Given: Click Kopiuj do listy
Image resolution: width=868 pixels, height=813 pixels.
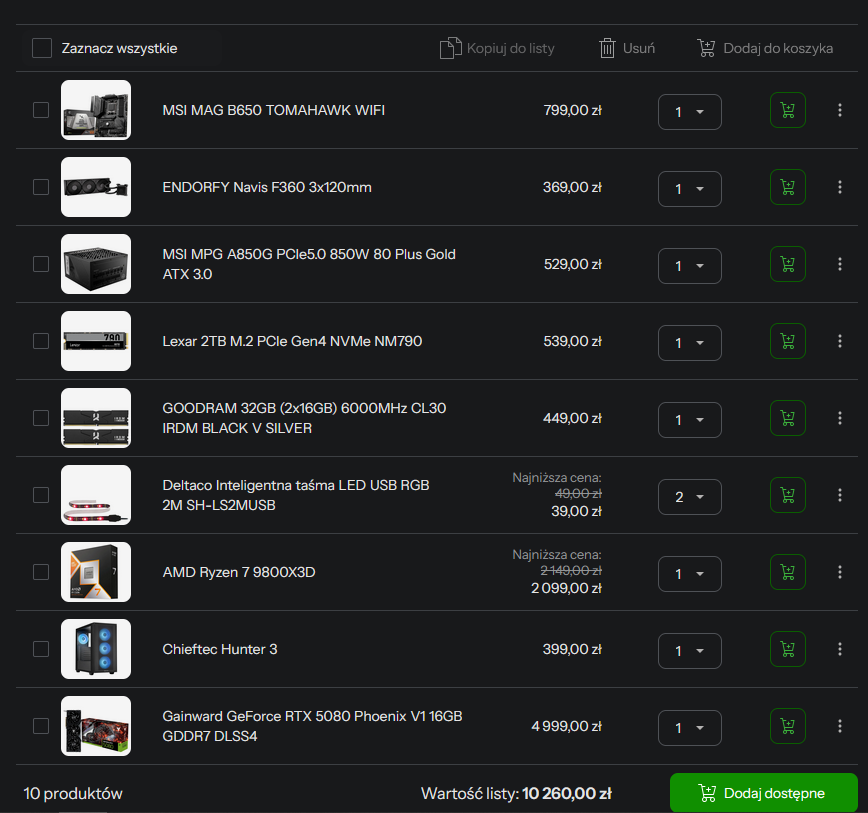Looking at the screenshot, I should point(497,48).
